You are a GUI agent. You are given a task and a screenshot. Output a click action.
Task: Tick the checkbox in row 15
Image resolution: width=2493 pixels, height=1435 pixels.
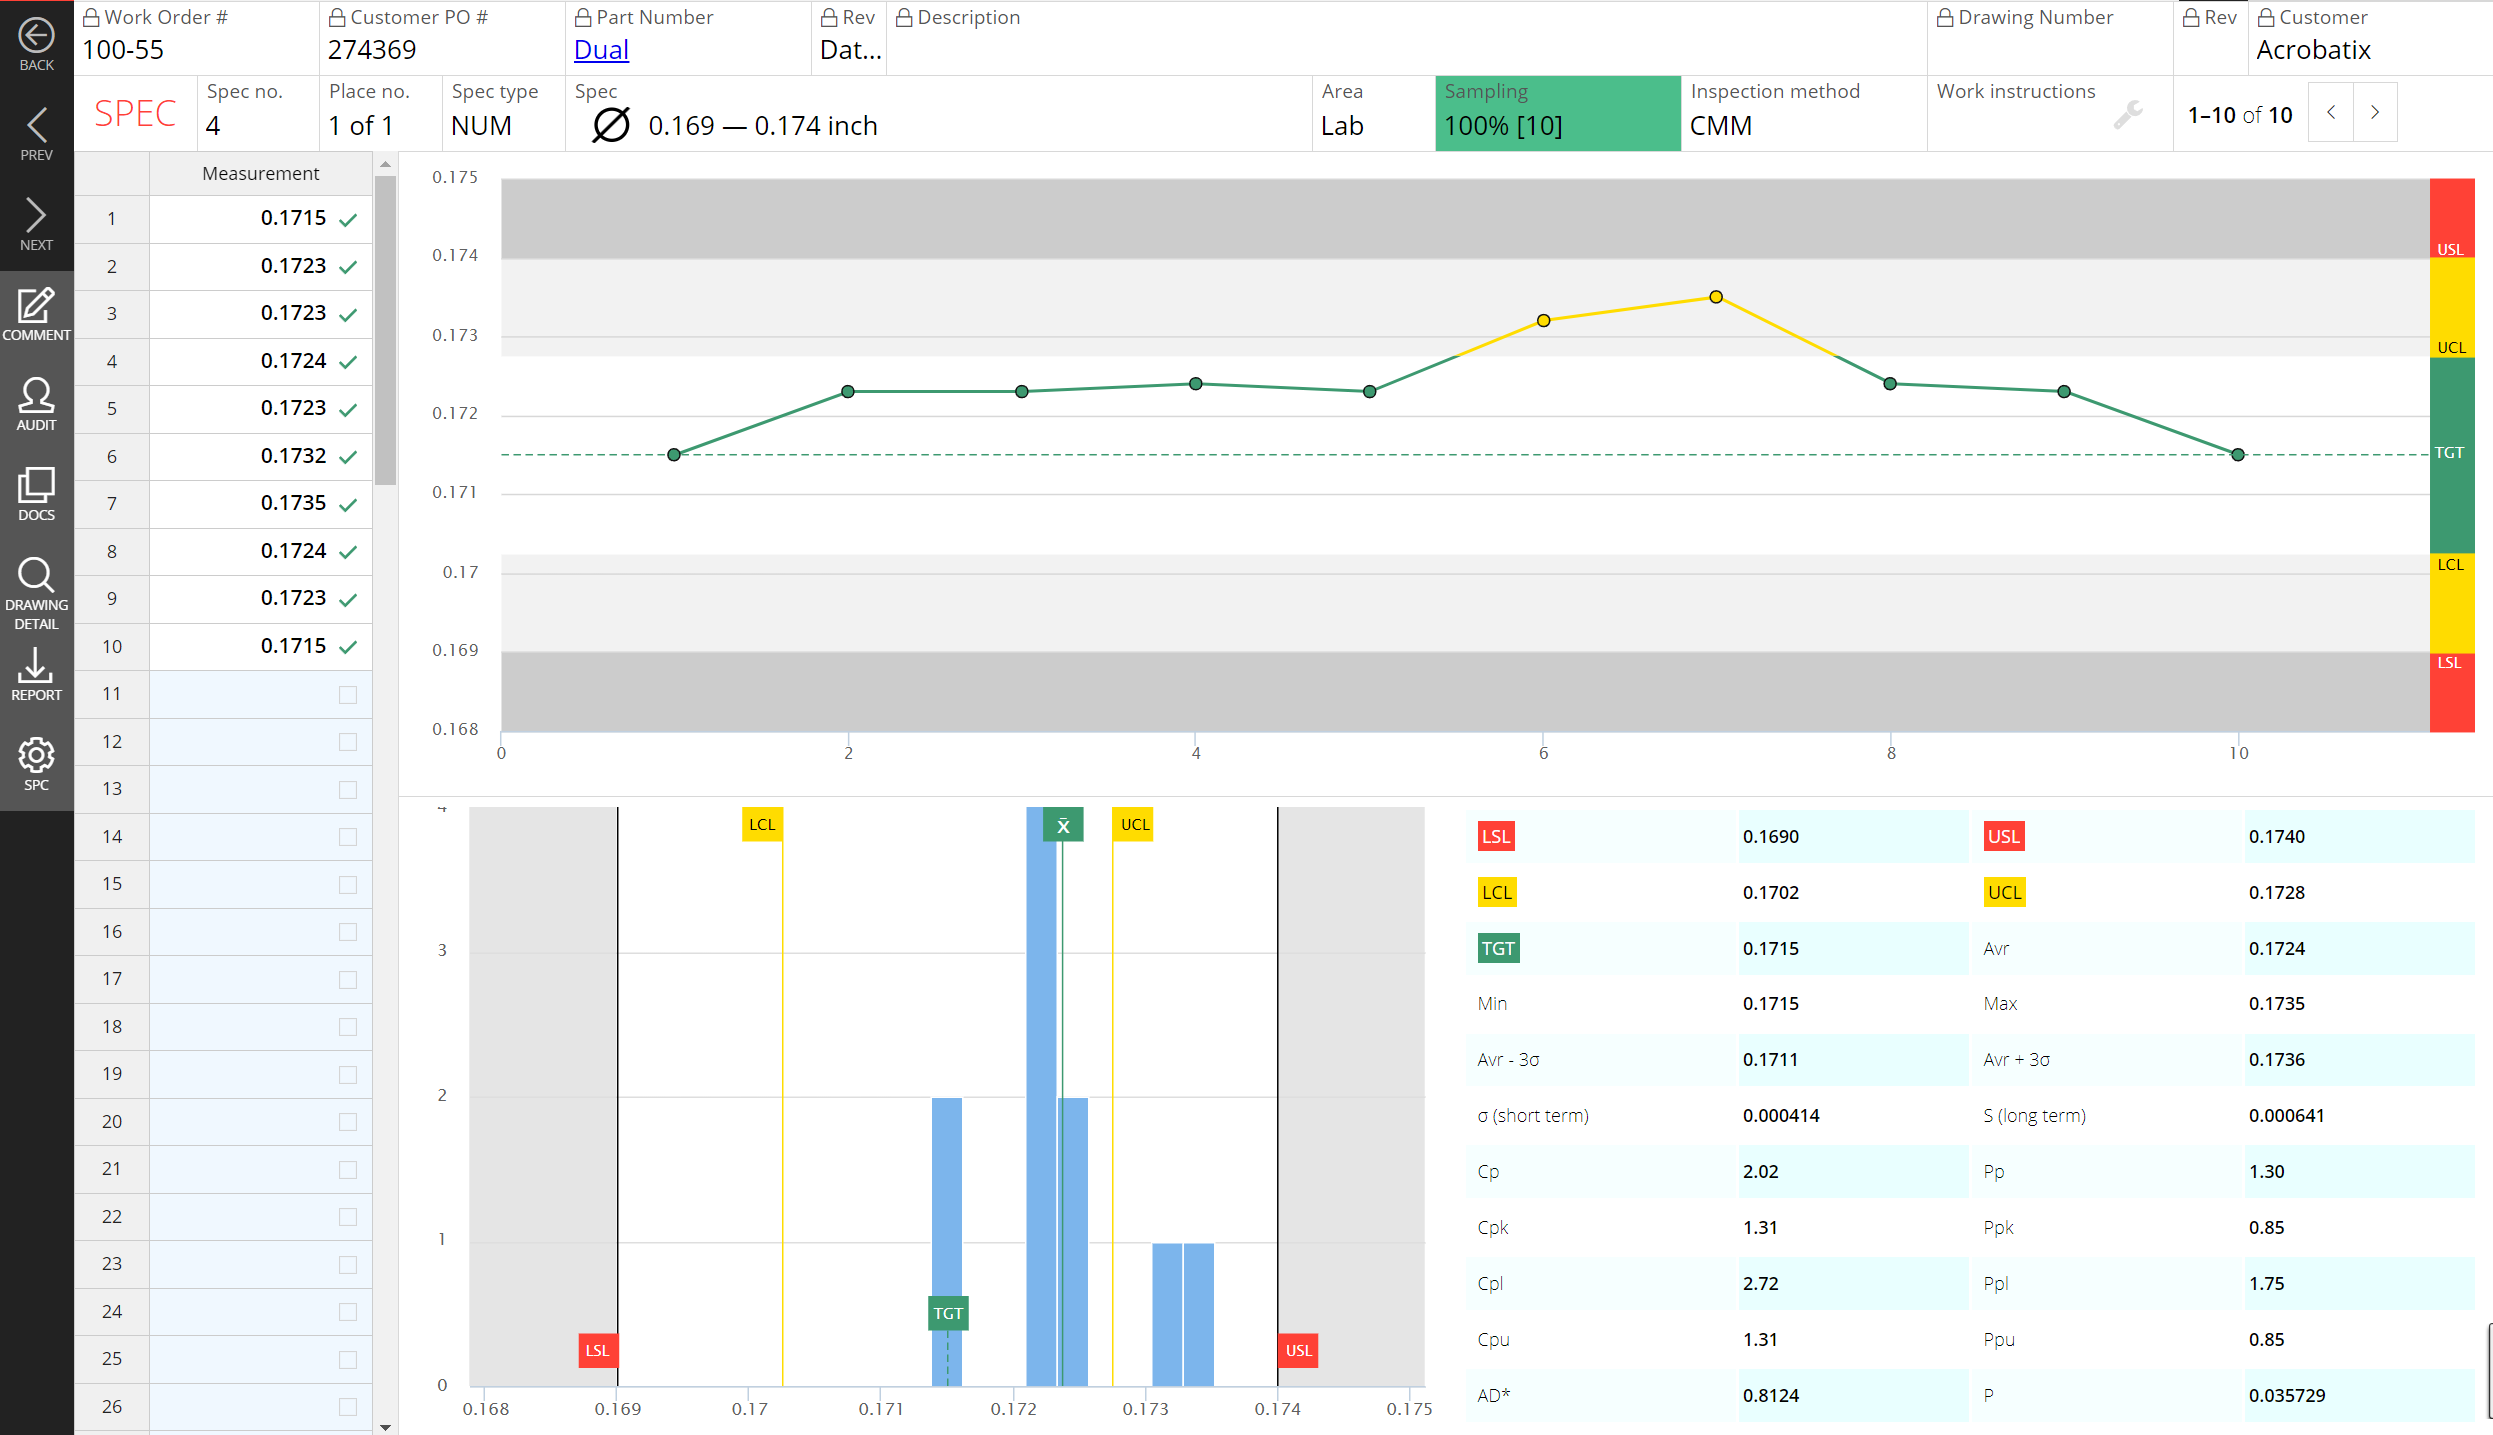(348, 884)
